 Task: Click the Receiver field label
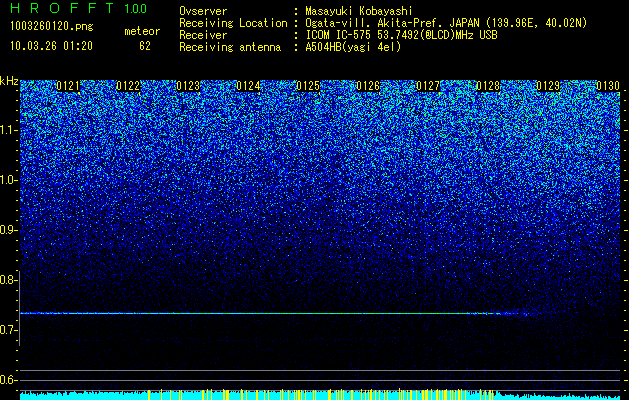(203, 35)
